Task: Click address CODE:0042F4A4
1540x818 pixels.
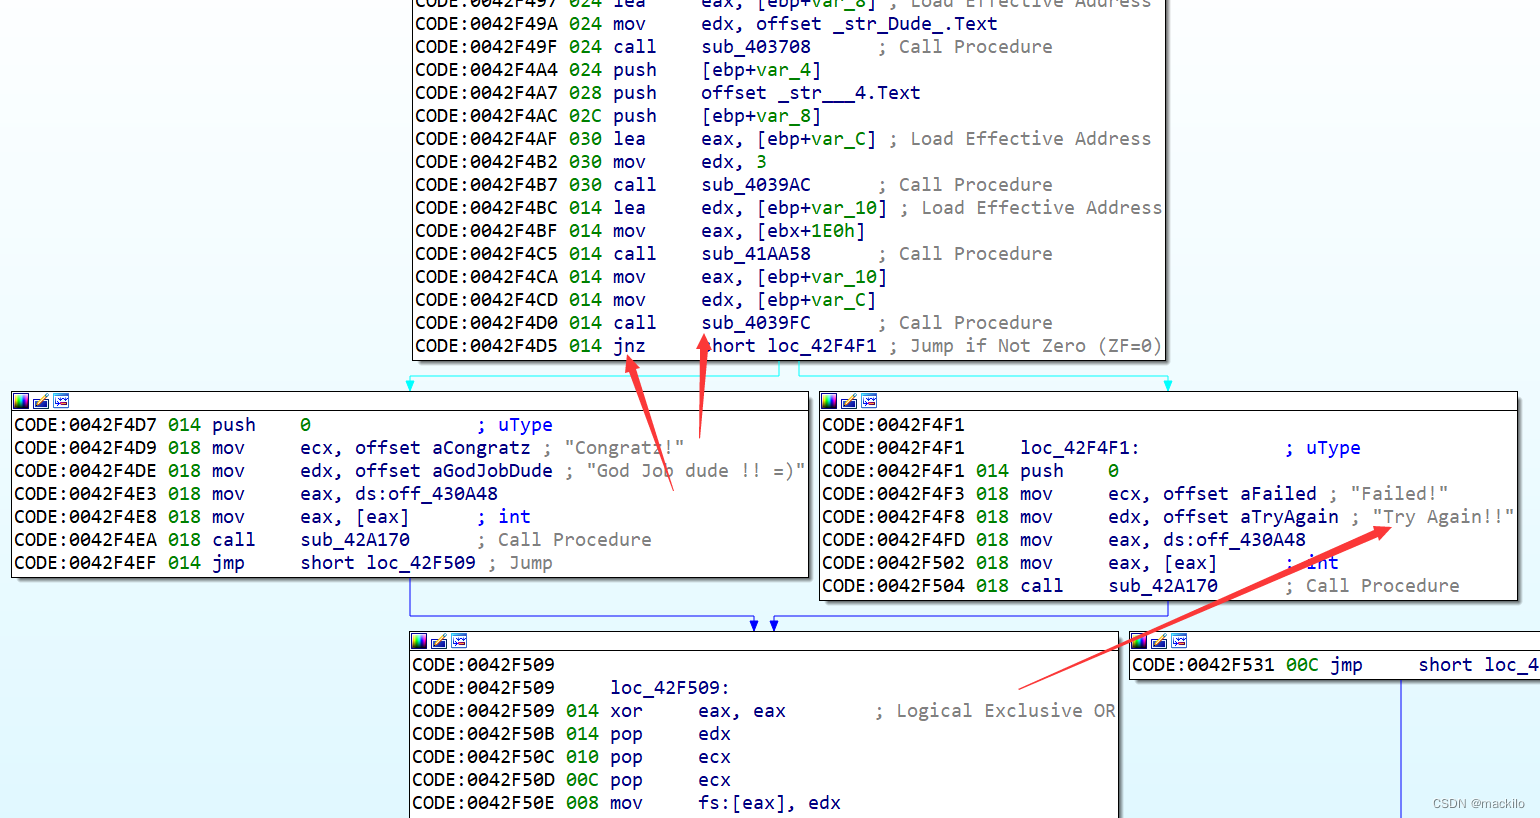Action: click(x=486, y=70)
